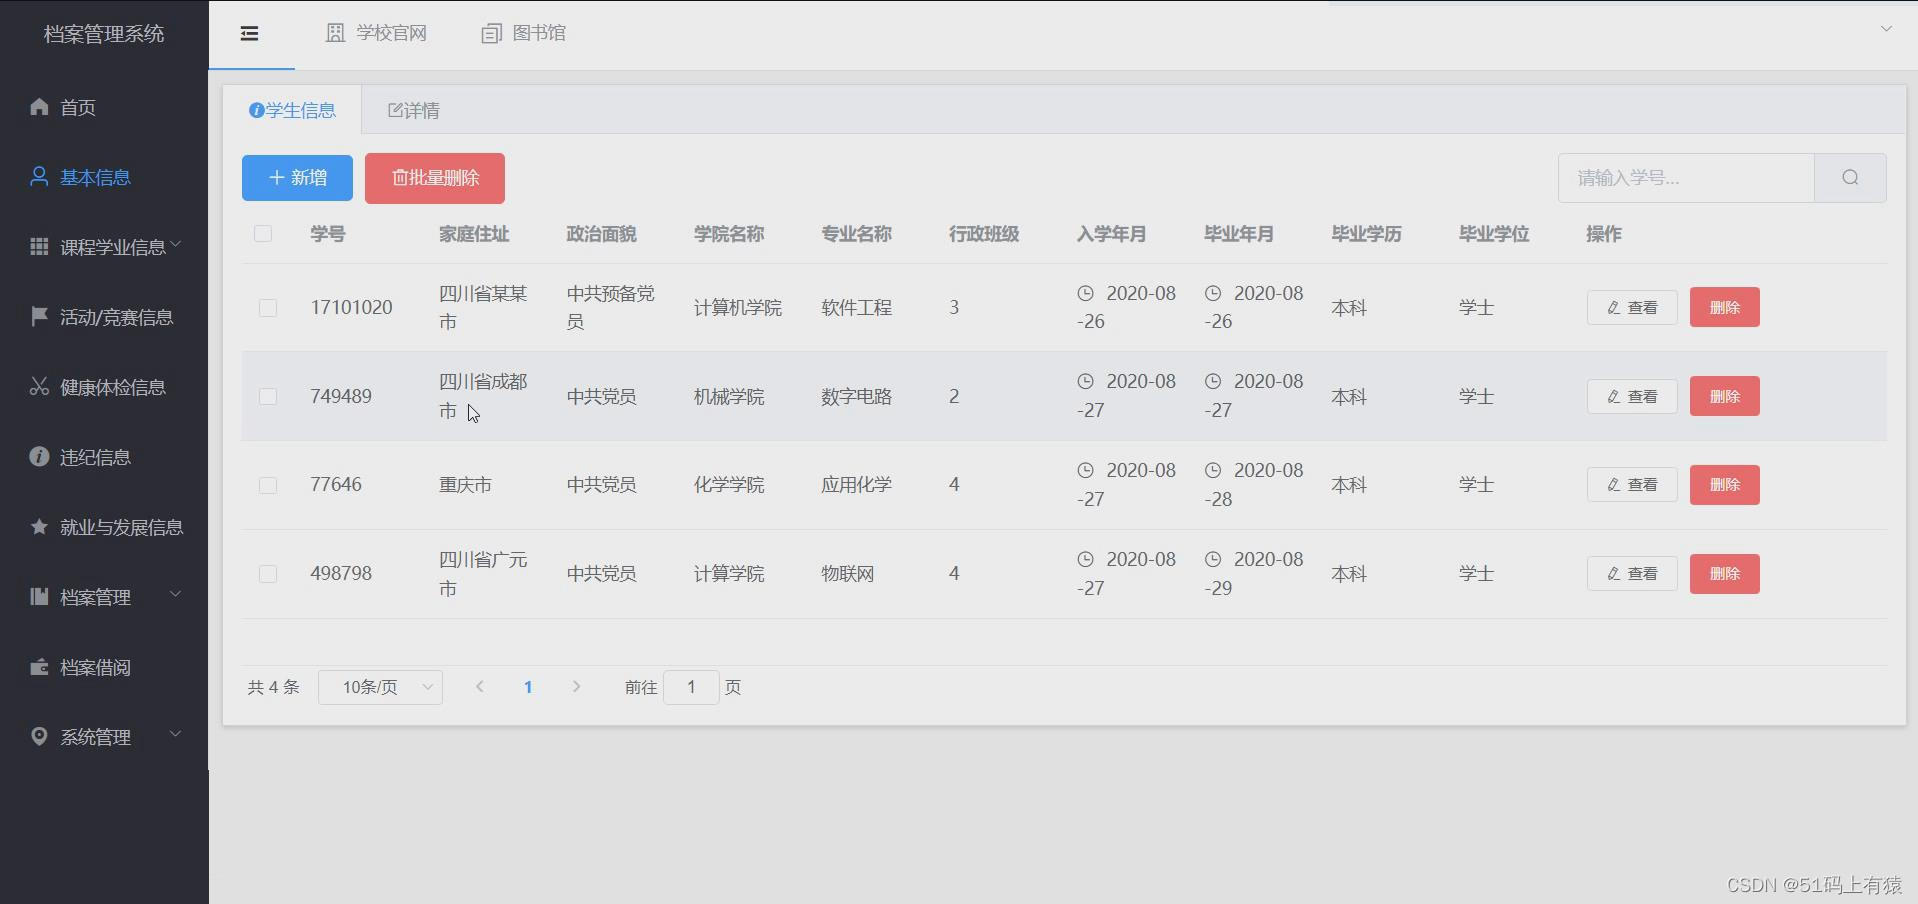
Task: Check the row checkbox for 498798
Action: (x=268, y=574)
